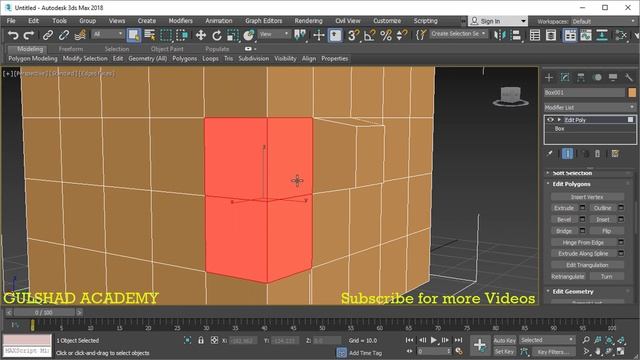Open the Modifiers menu

point(180,21)
